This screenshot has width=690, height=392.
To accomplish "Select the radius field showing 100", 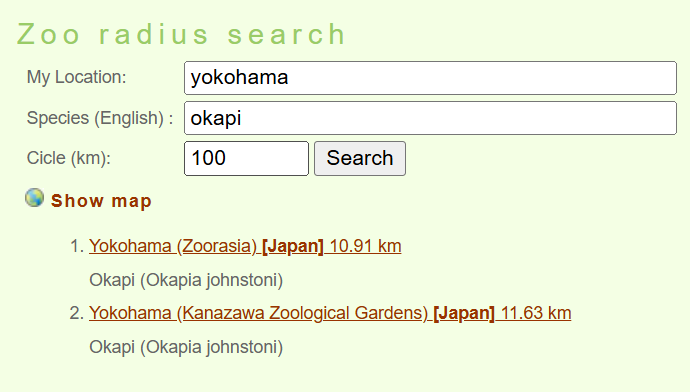I will (246, 158).
